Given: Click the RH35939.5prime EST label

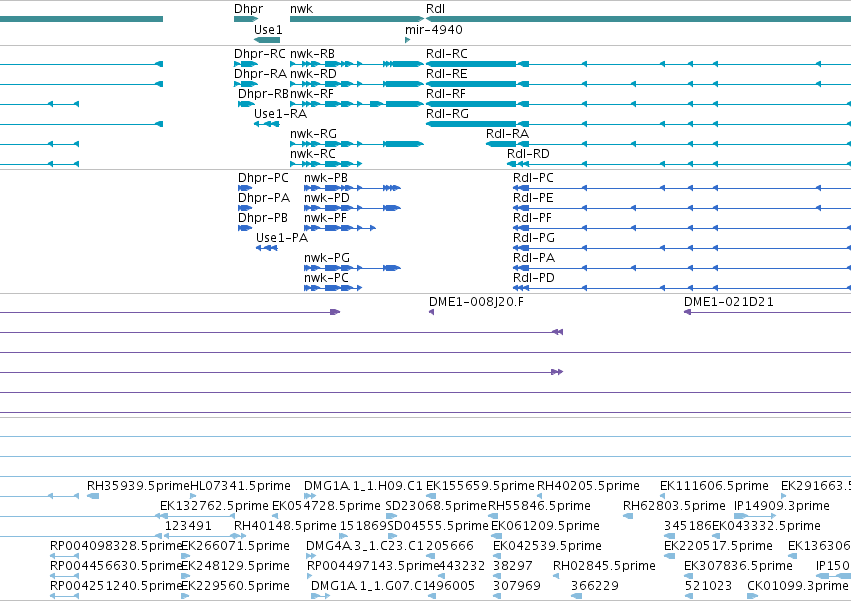Looking at the screenshot, I should click(138, 486).
